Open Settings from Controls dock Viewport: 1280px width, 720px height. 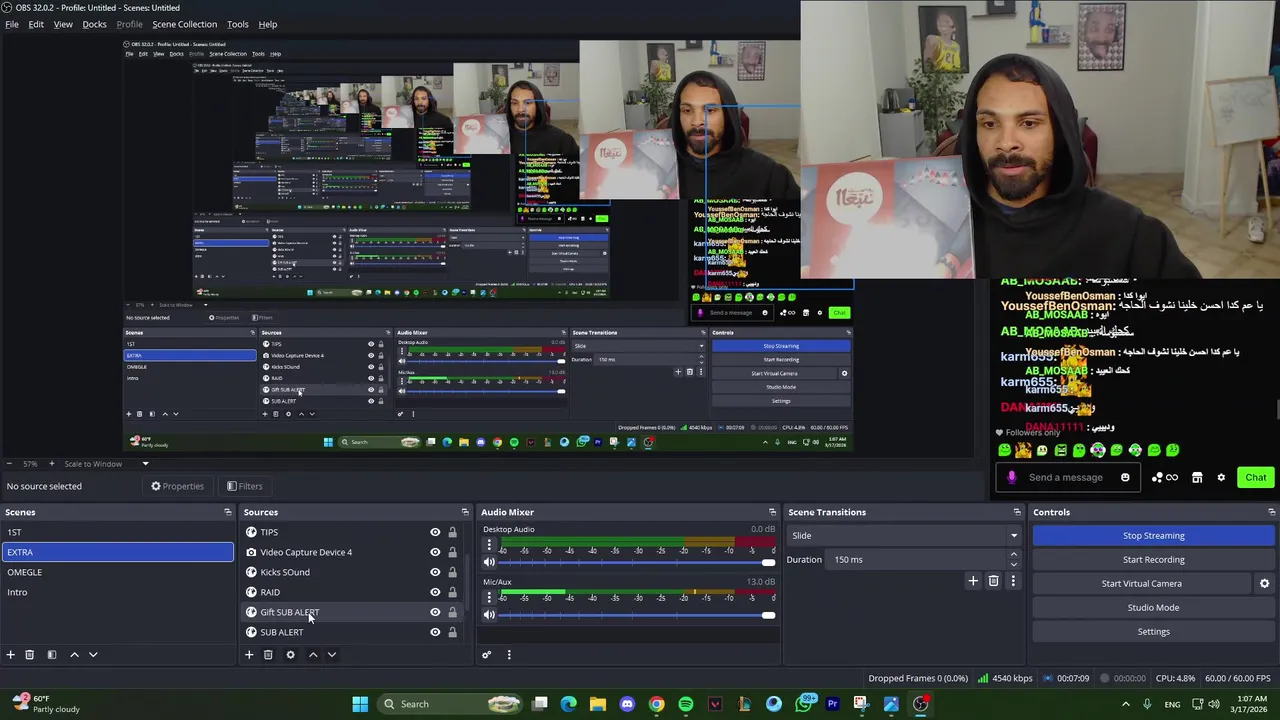tap(1153, 632)
